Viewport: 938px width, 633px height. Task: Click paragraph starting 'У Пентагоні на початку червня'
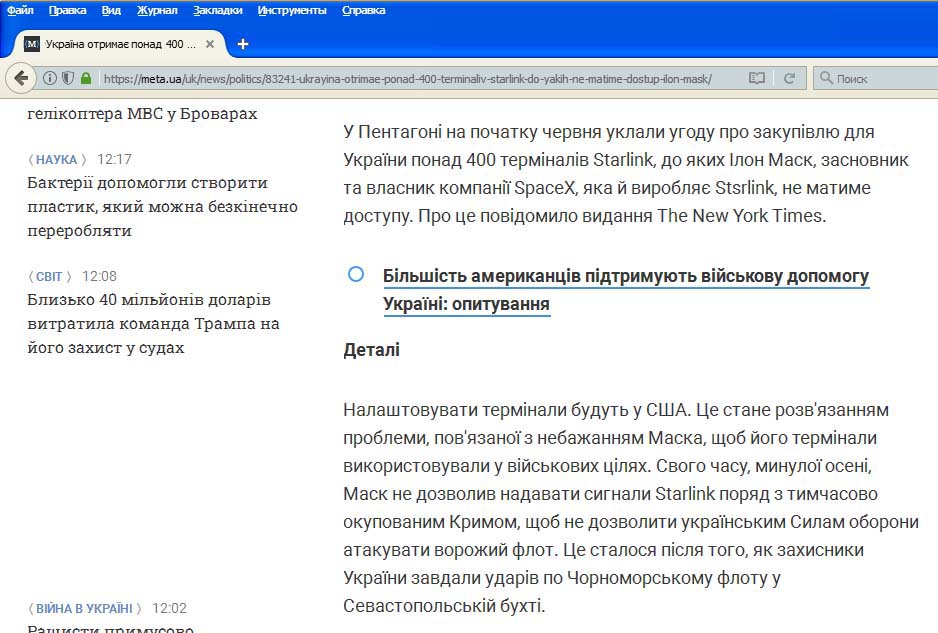pos(626,174)
